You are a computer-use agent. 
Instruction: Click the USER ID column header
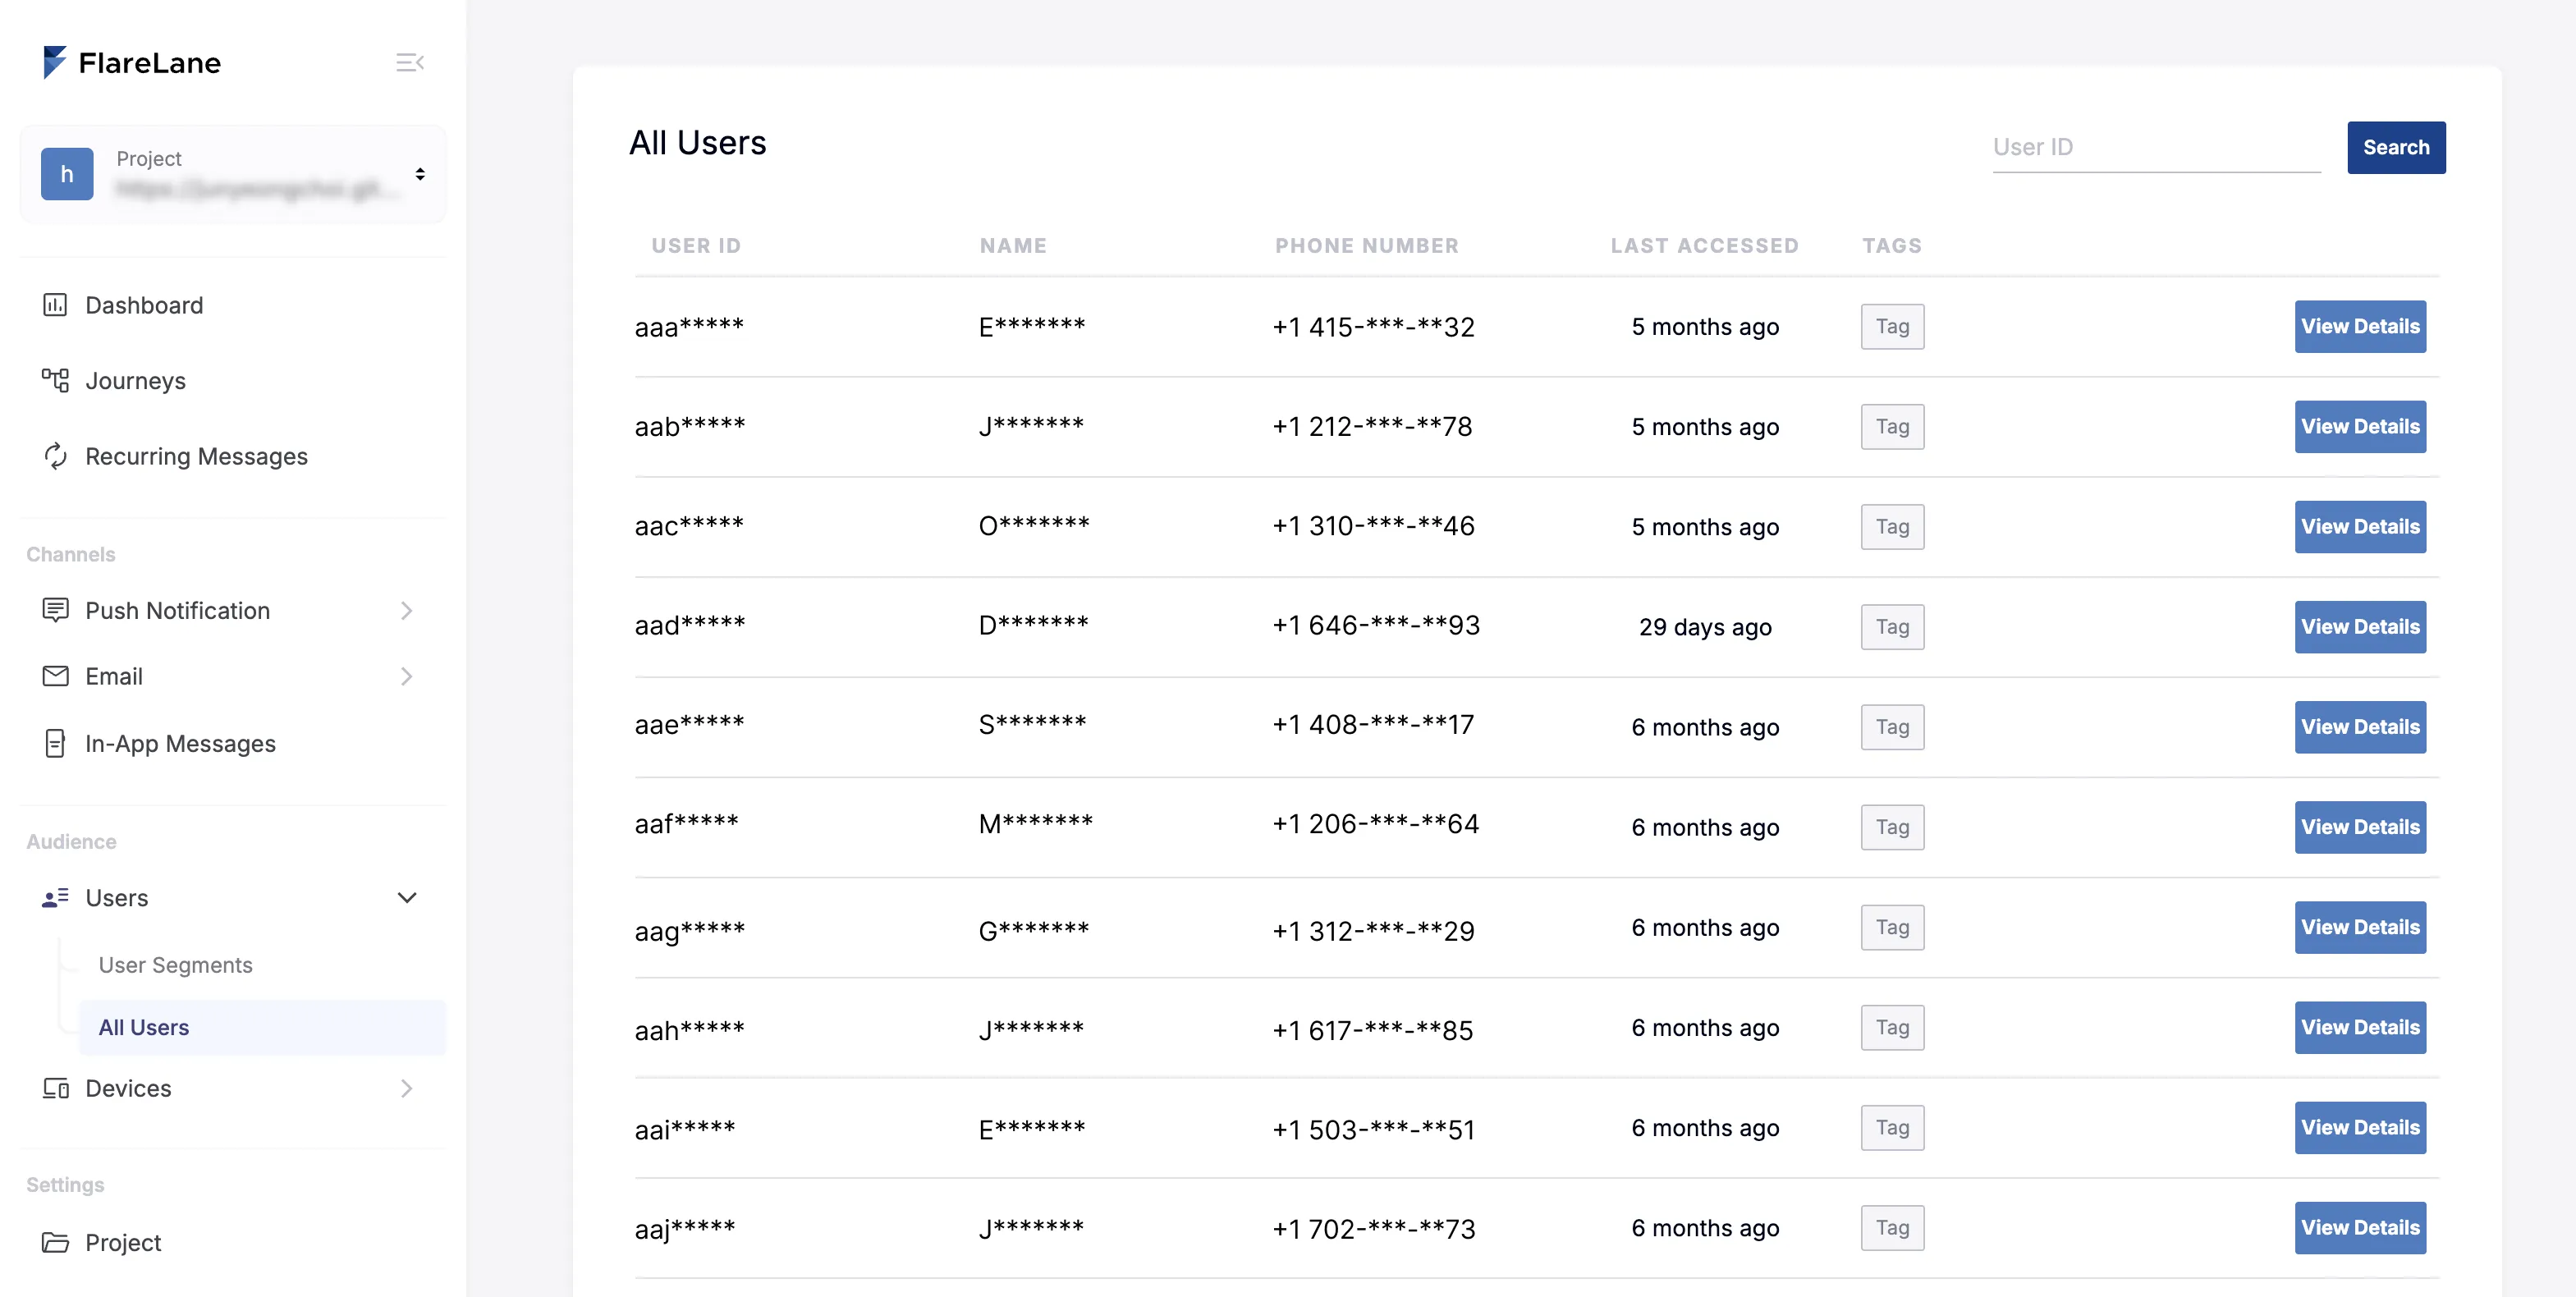[696, 245]
